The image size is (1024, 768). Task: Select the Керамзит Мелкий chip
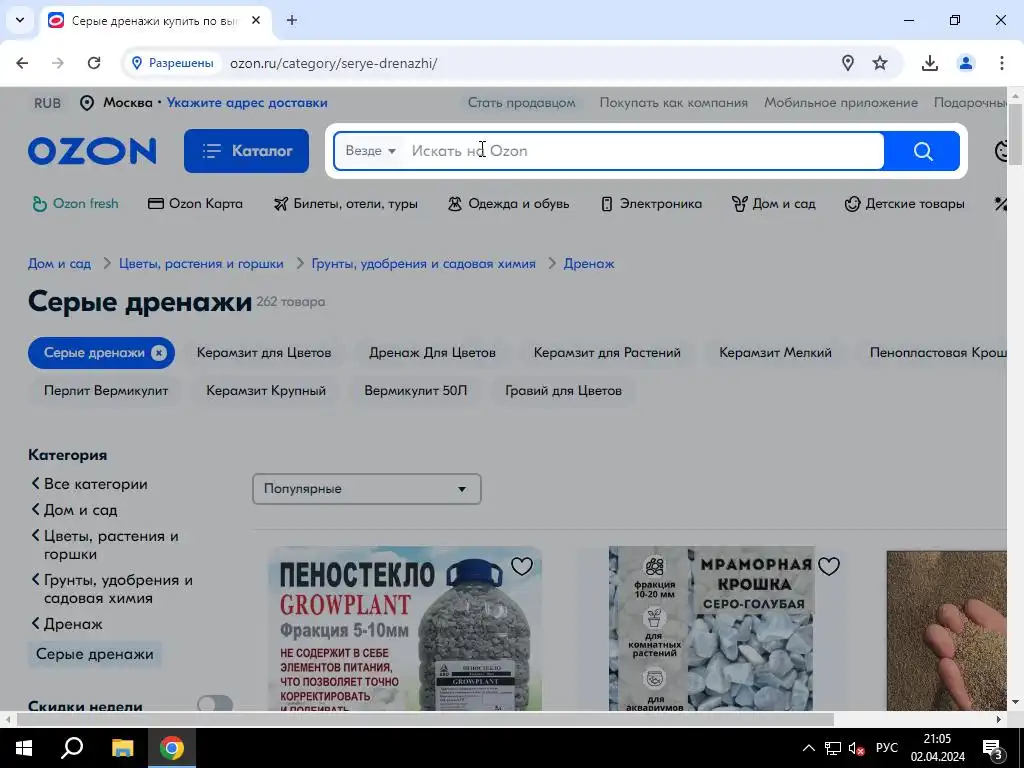click(775, 353)
